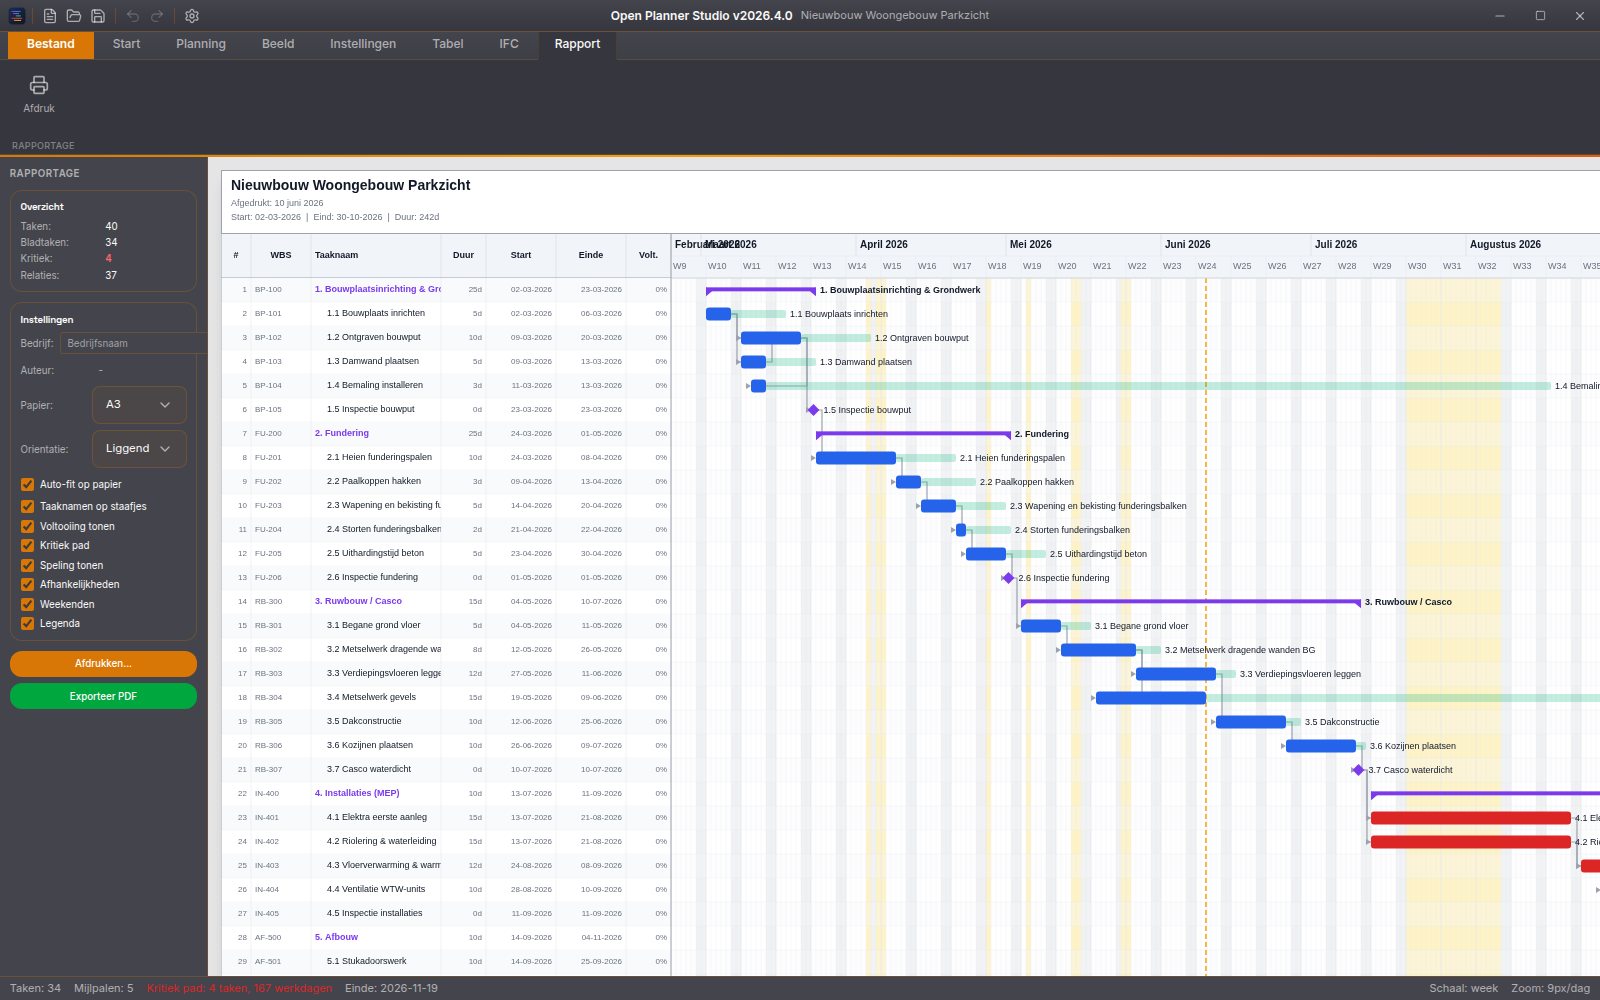This screenshot has height=1000, width=1600.
Task: Click the blue 2.1 Heien funderingspalen bar
Action: tap(856, 458)
